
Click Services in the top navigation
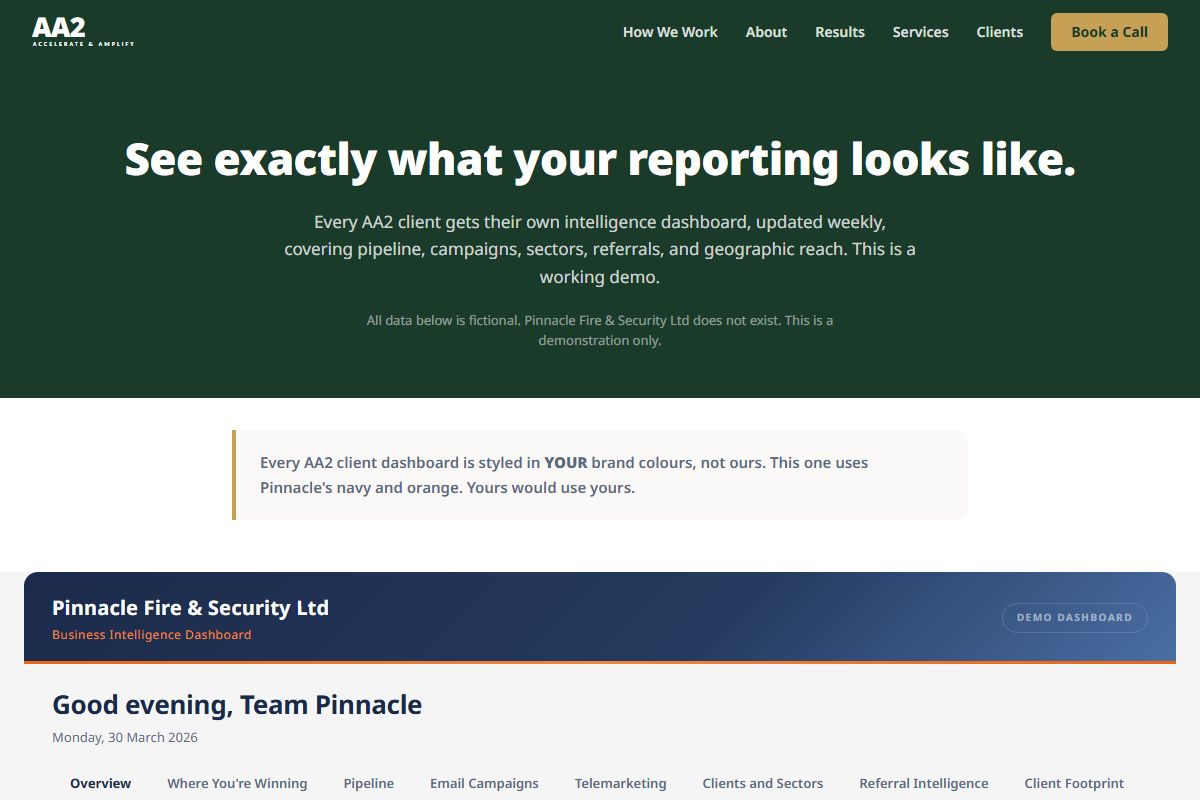click(920, 31)
